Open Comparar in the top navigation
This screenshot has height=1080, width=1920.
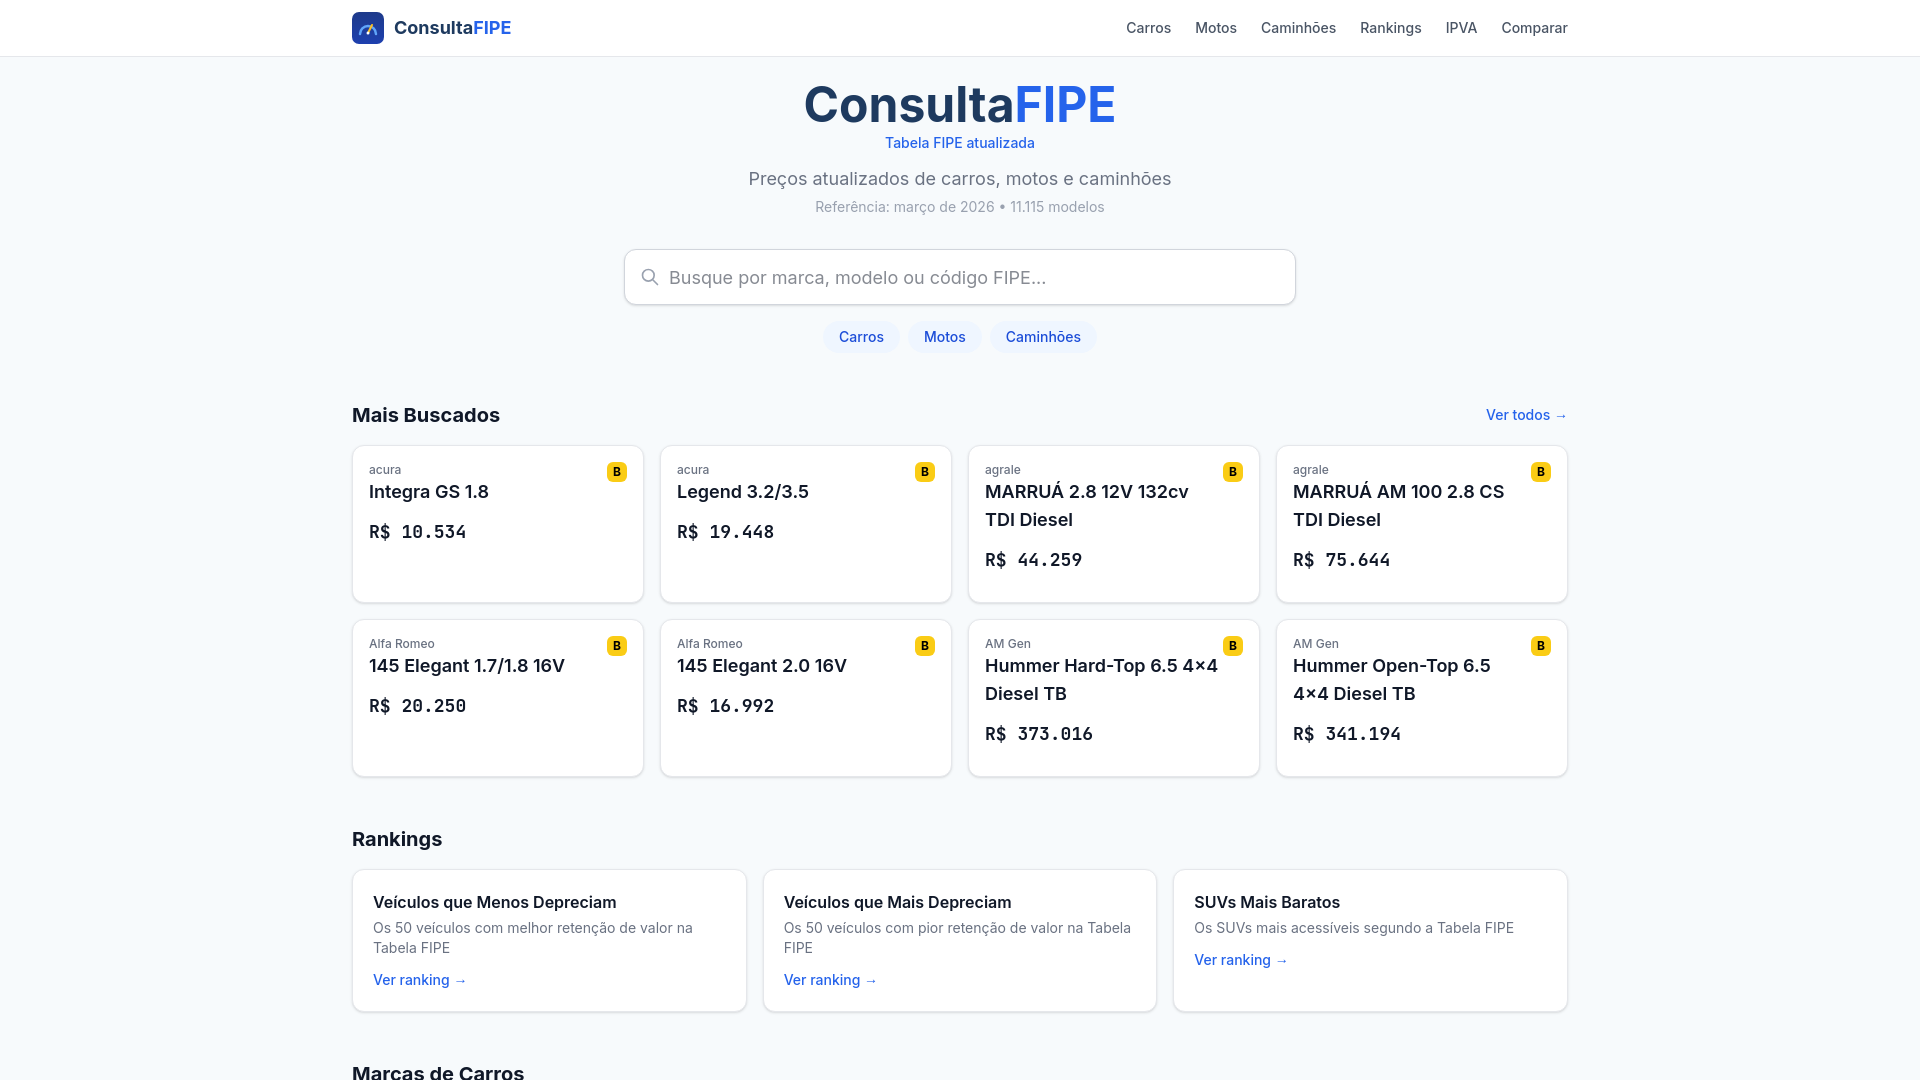1534,28
